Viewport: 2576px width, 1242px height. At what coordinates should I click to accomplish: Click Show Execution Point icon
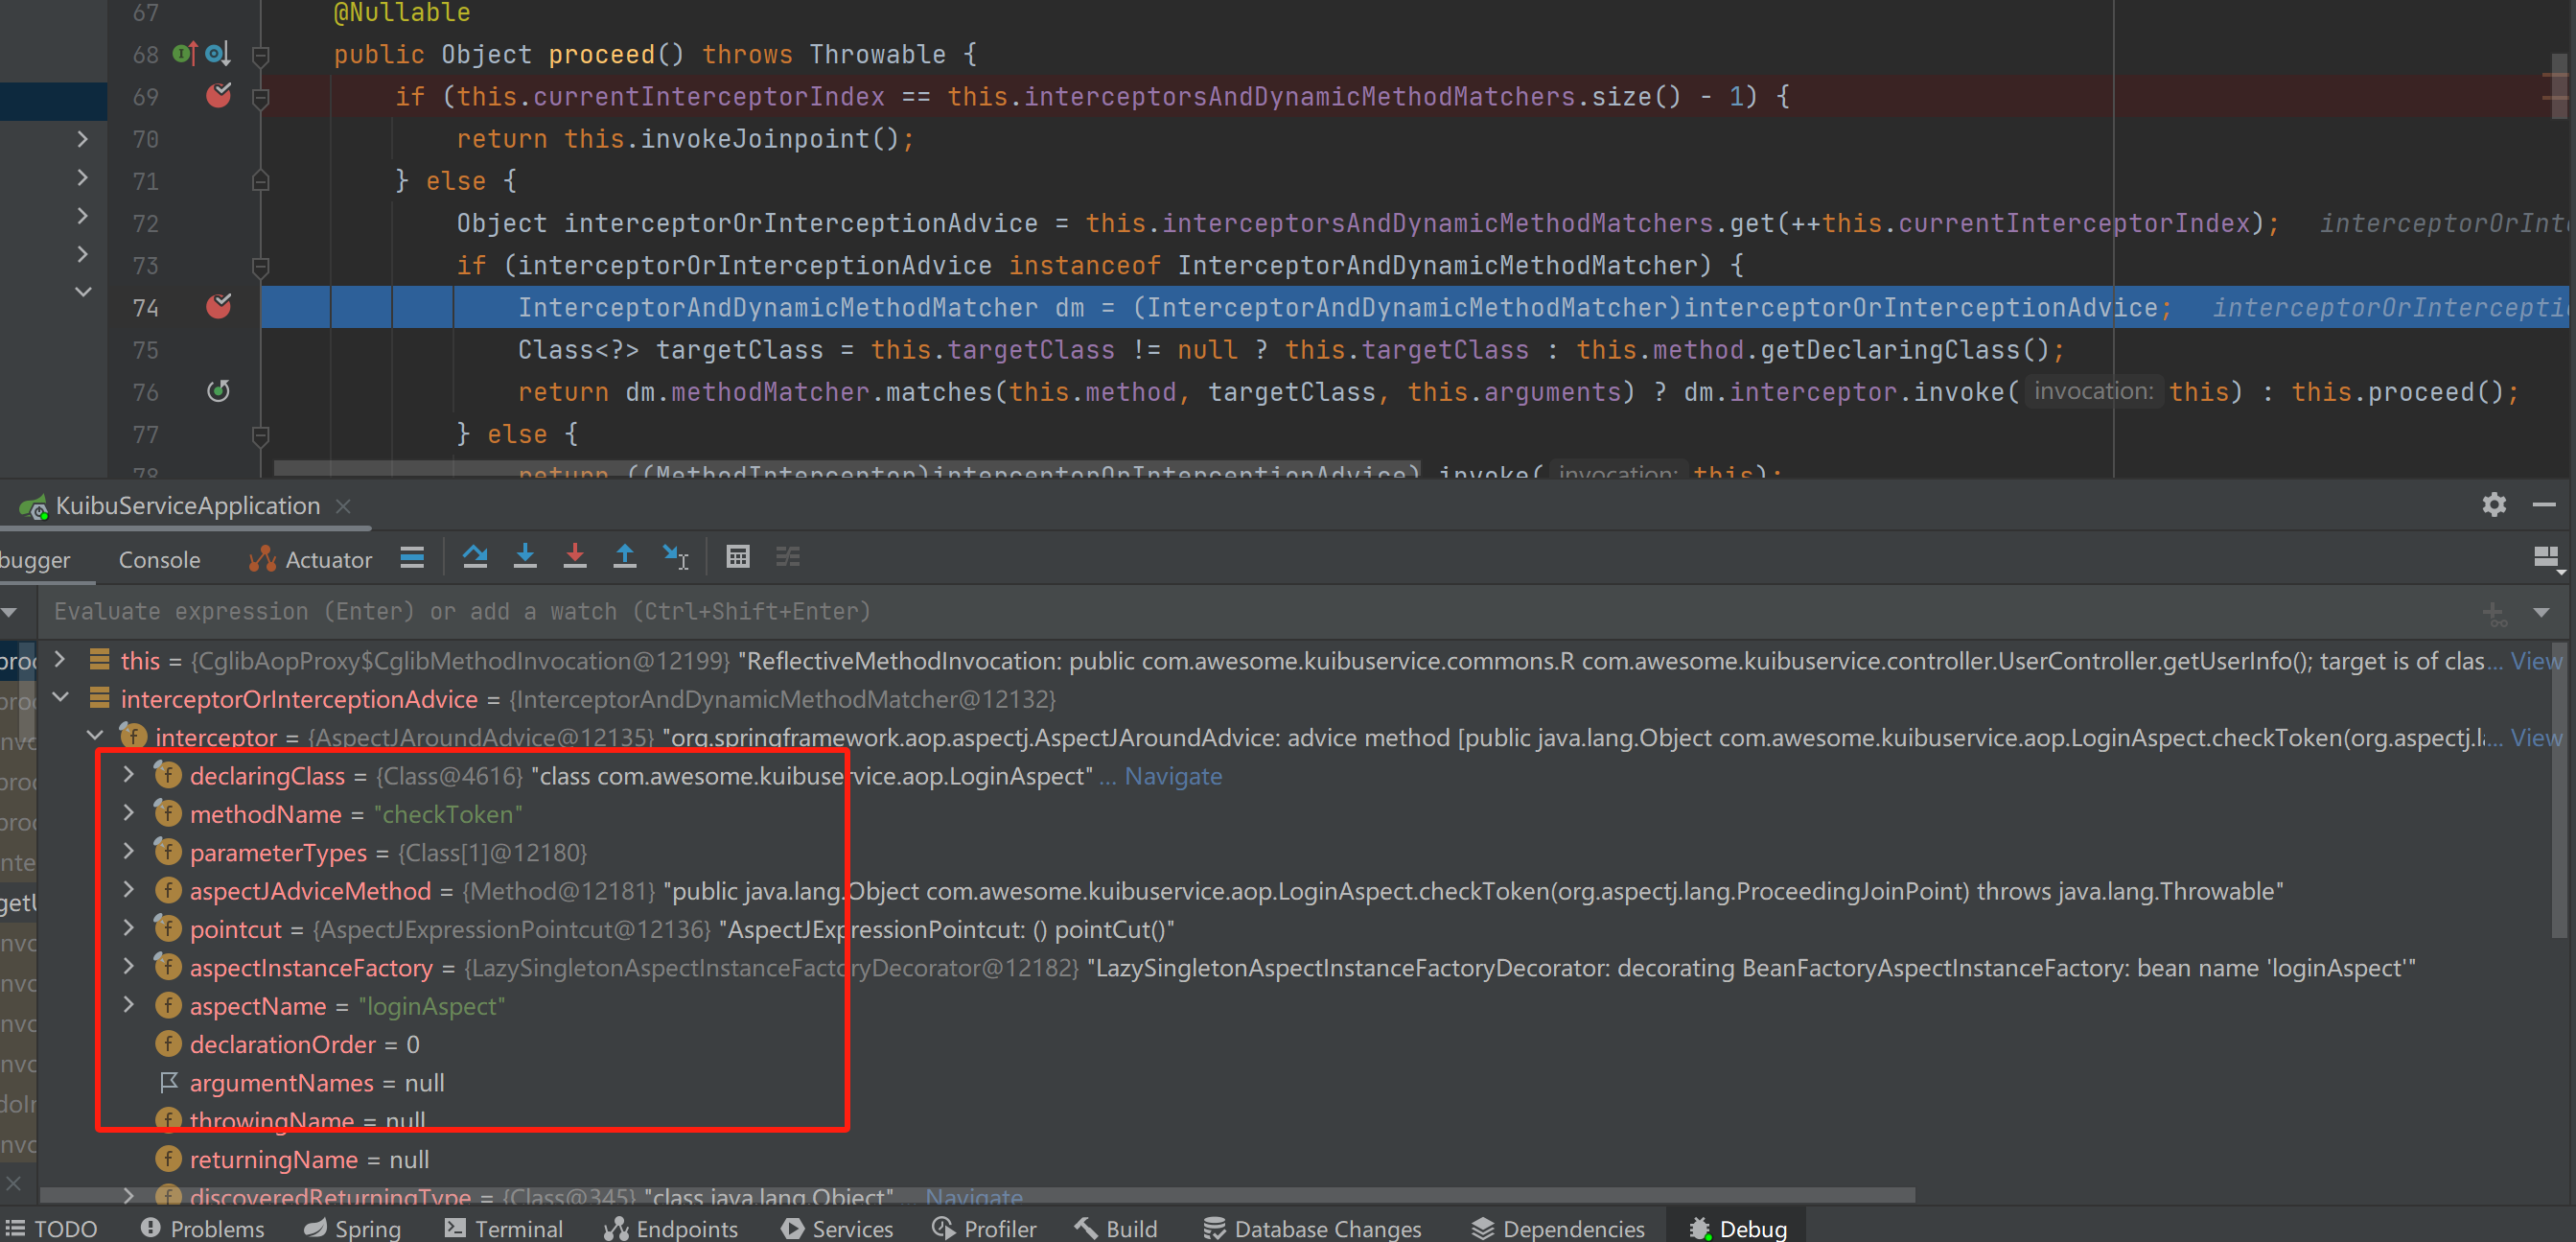pyautogui.click(x=412, y=557)
